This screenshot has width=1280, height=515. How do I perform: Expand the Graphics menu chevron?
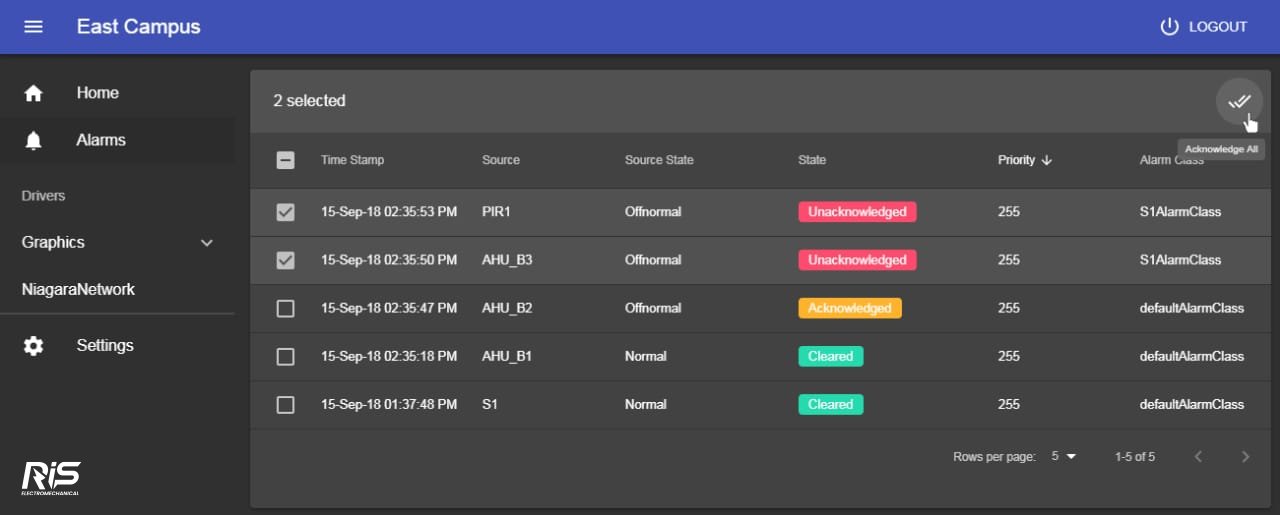click(207, 243)
